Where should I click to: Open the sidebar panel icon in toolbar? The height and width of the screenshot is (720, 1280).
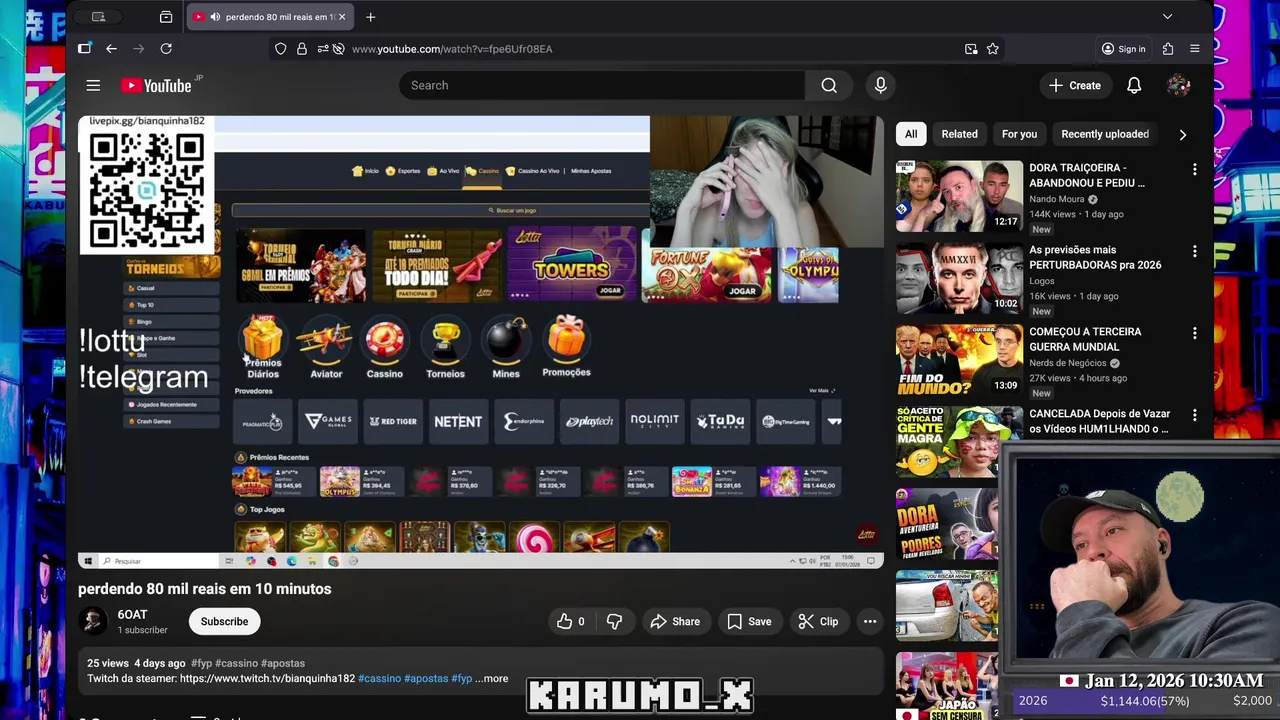84,48
